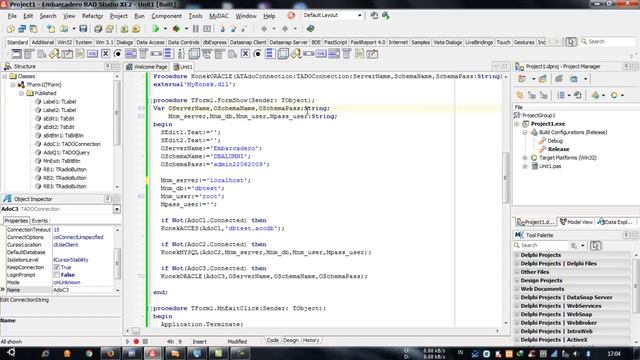Viewport: 640px width, 360px height.
Task: Open the Component menu
Action: click(167, 16)
